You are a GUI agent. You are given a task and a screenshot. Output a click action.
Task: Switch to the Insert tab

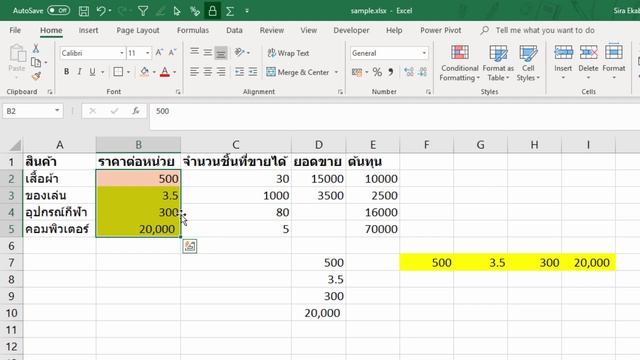88,30
